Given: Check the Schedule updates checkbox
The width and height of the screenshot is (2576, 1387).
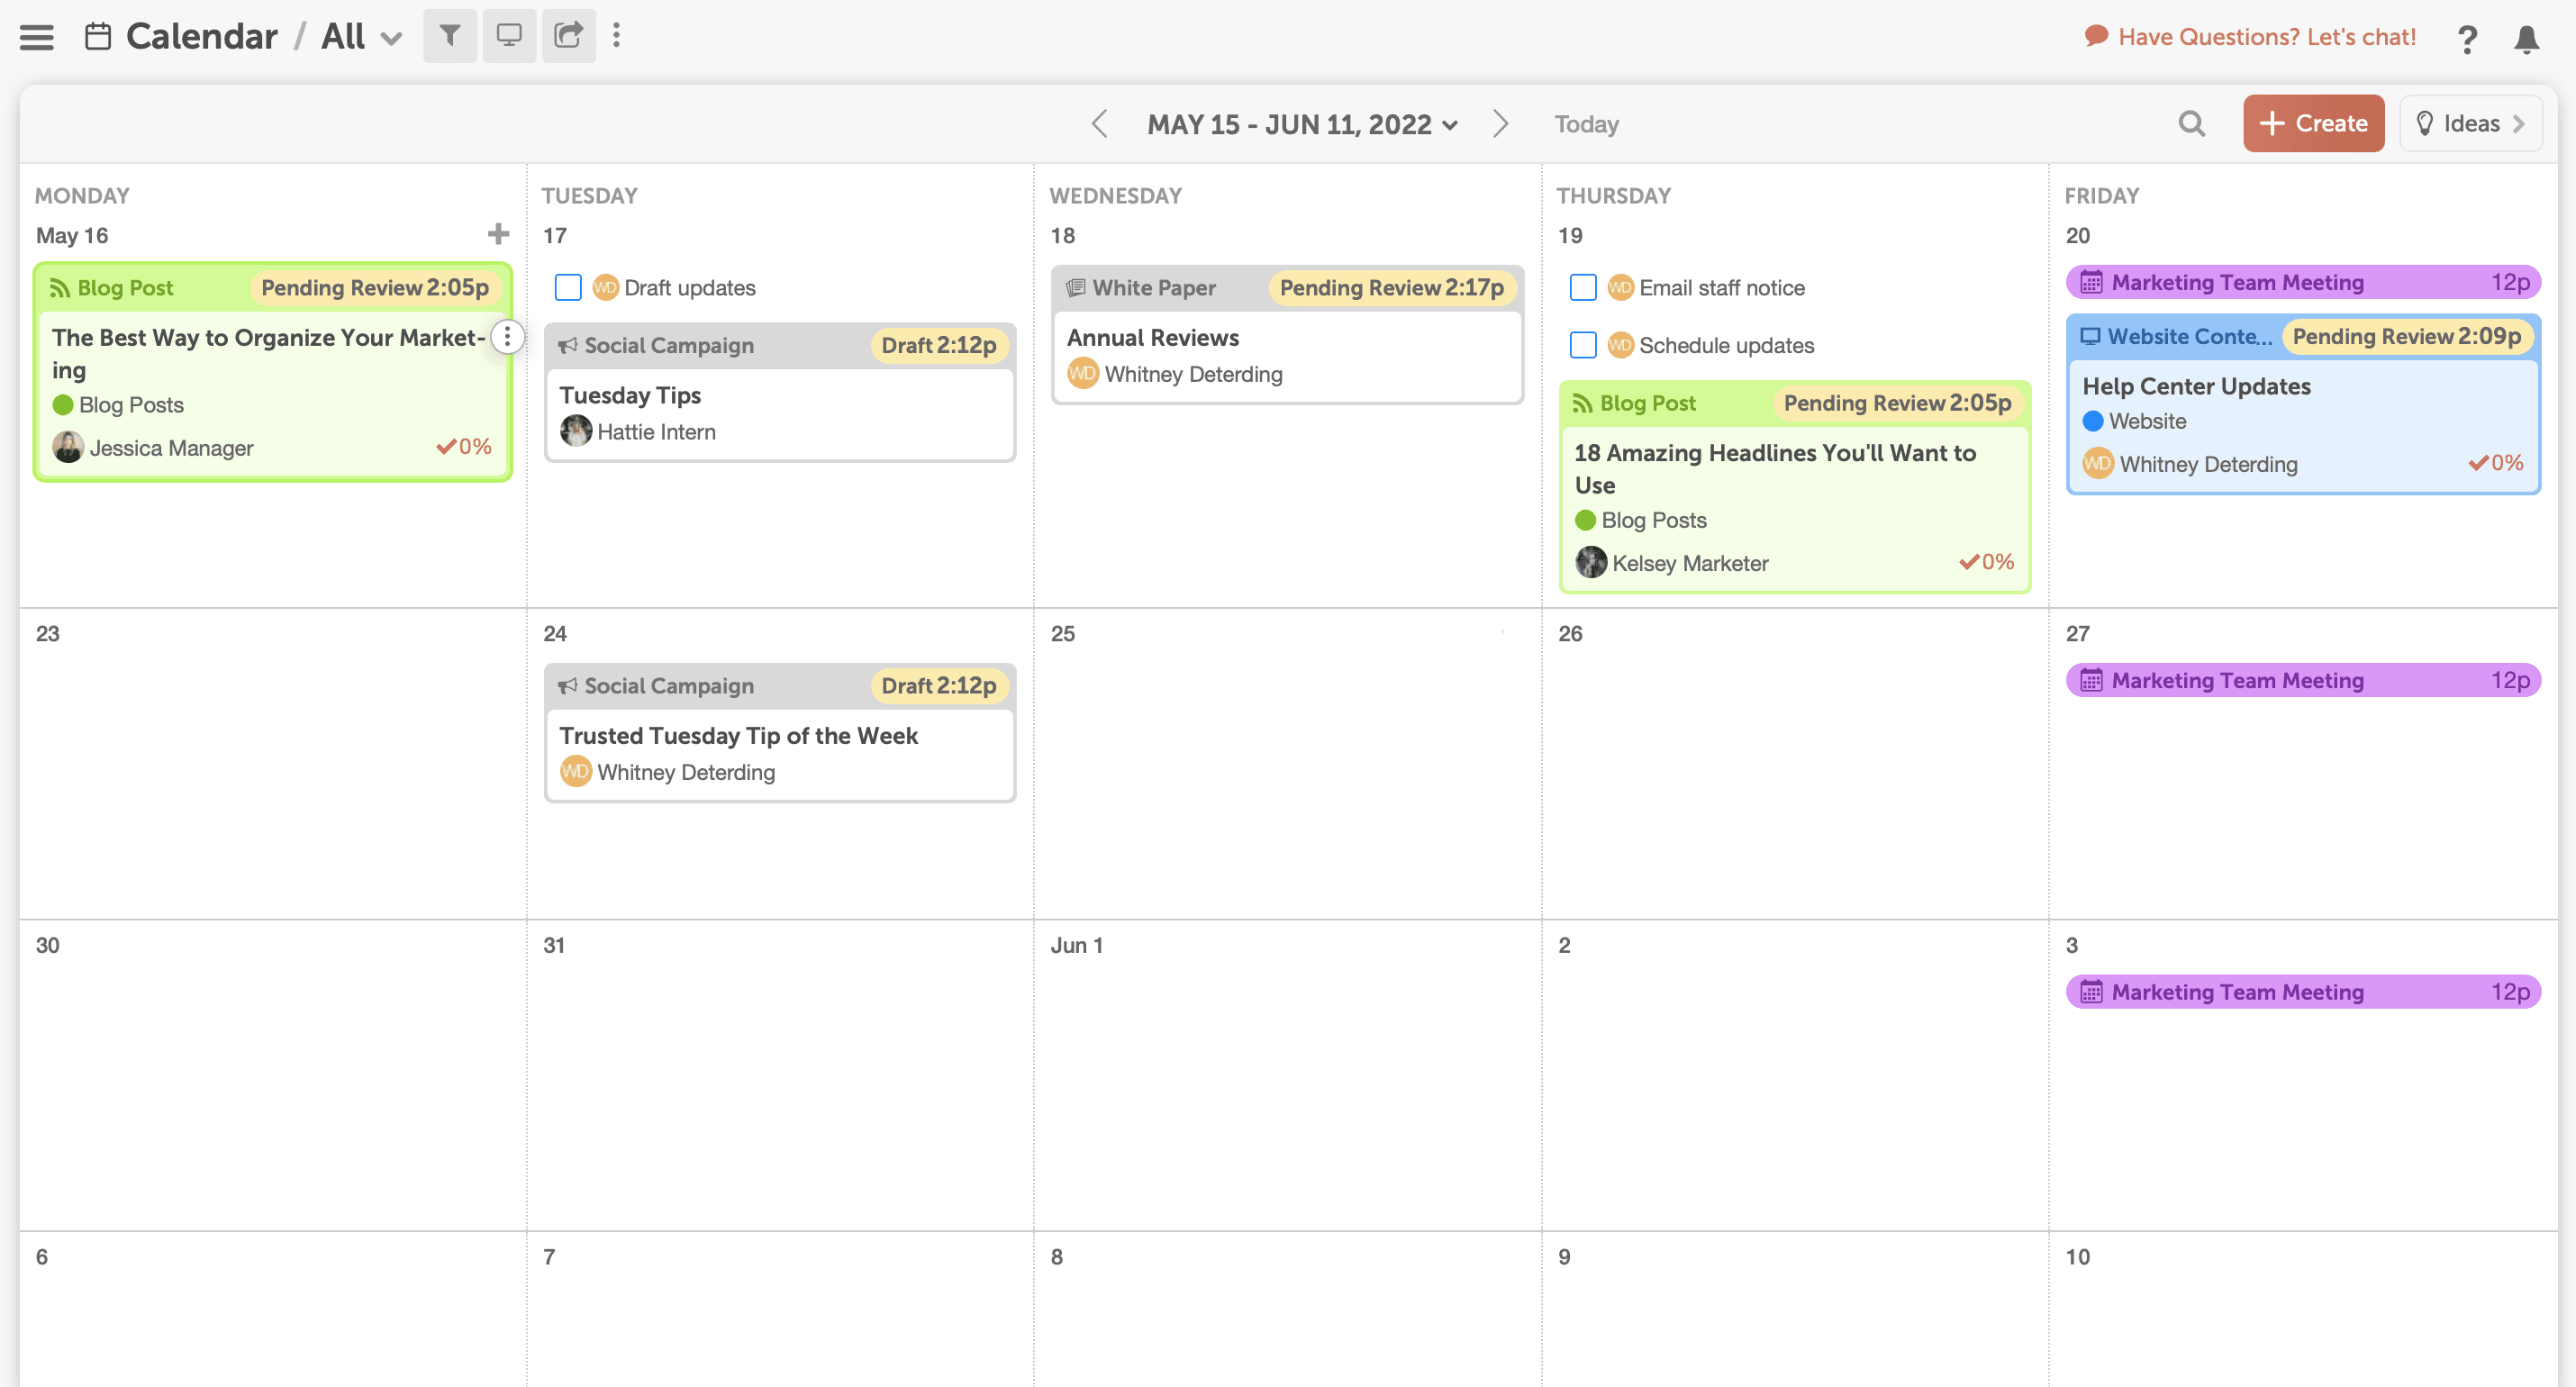Looking at the screenshot, I should (1583, 345).
